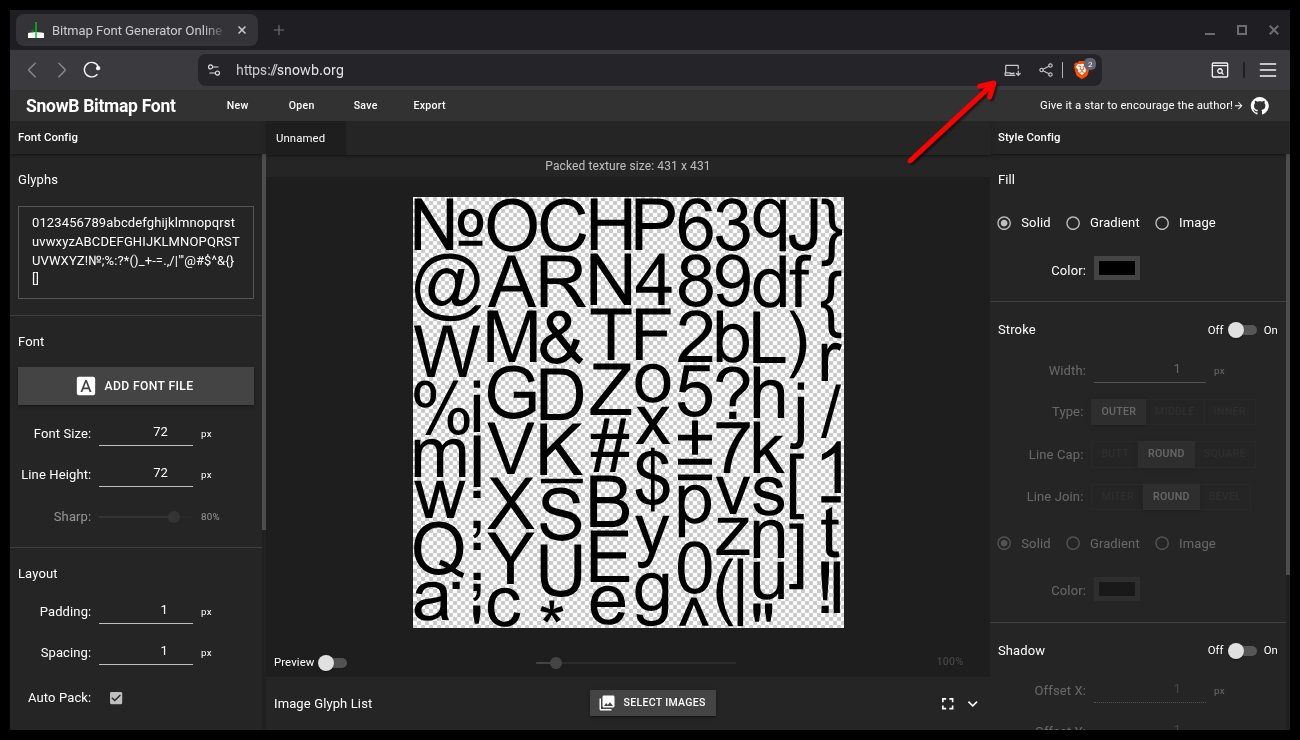Toggle the Stroke switch on
This screenshot has height=740, width=1300.
click(x=1242, y=330)
